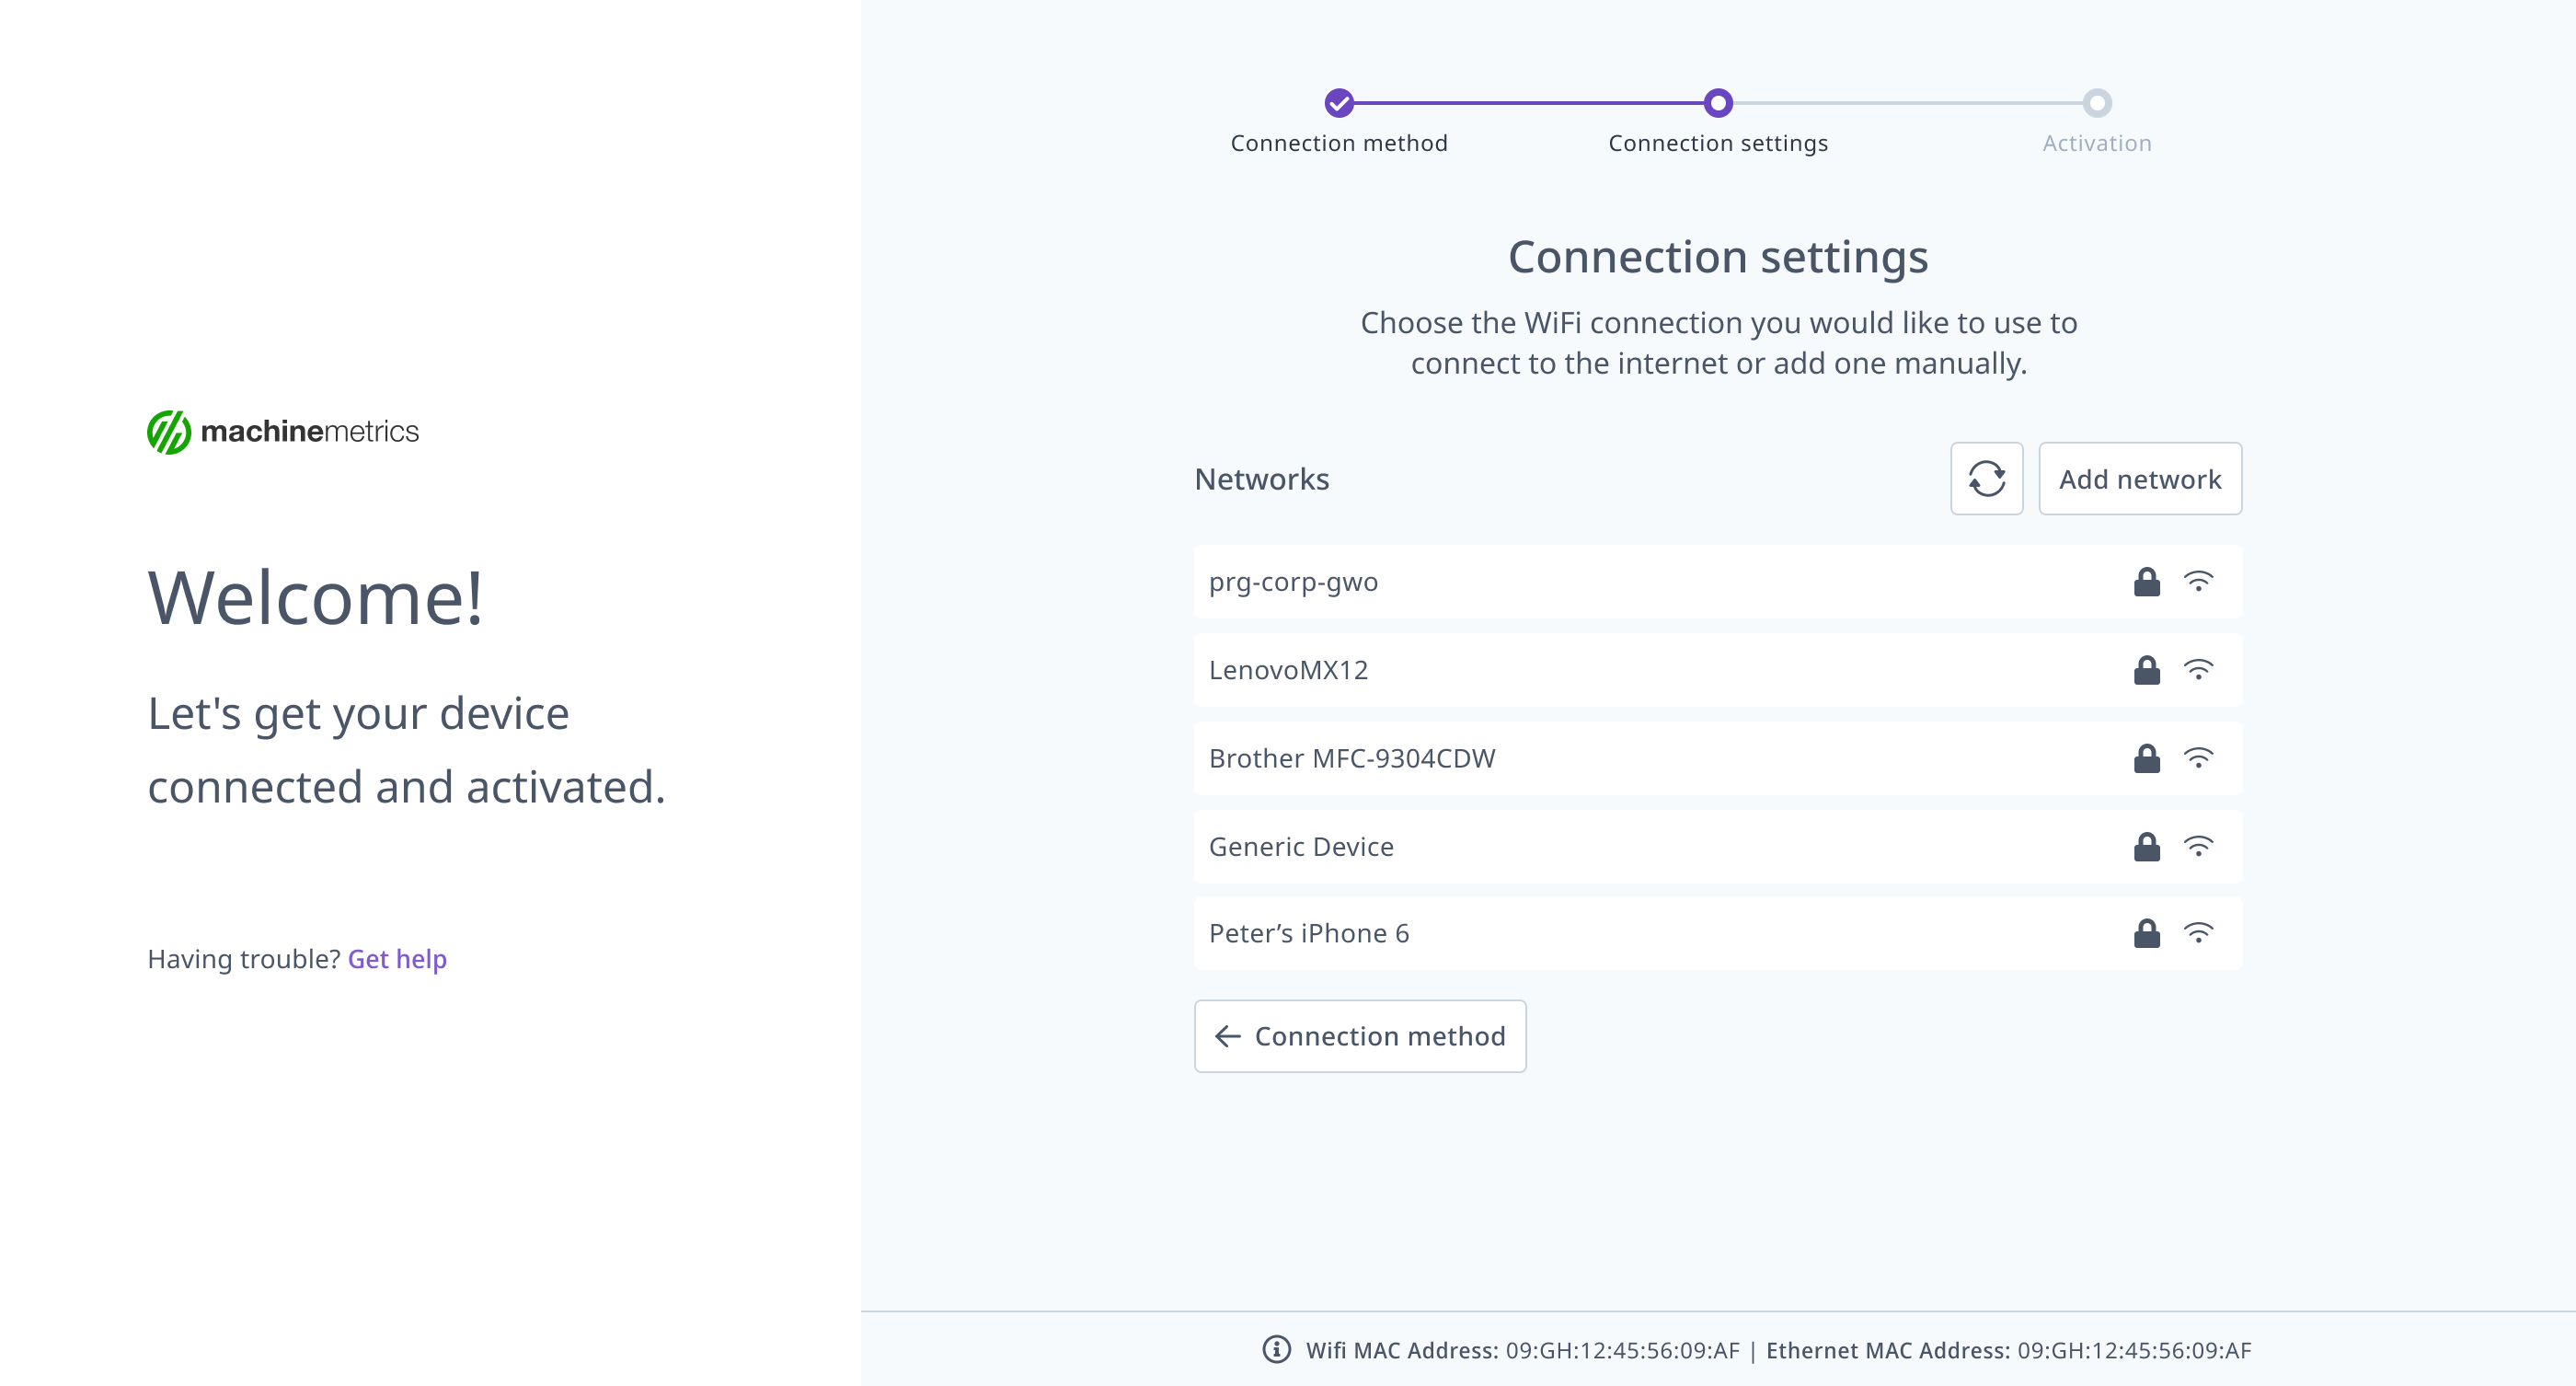Screen dimensions: 2576x1386
Task: Select the LenovoMX12 network
Action: 1600,669
